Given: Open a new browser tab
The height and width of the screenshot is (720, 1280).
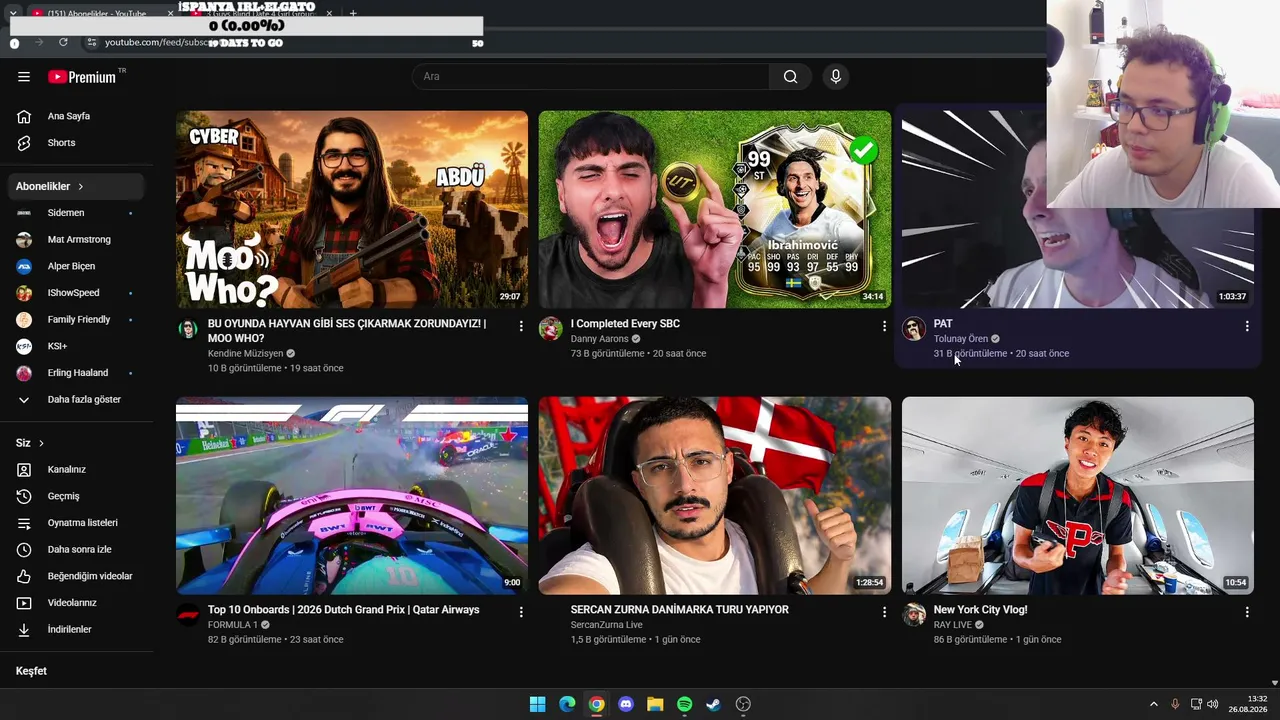Looking at the screenshot, I should pyautogui.click(x=353, y=13).
